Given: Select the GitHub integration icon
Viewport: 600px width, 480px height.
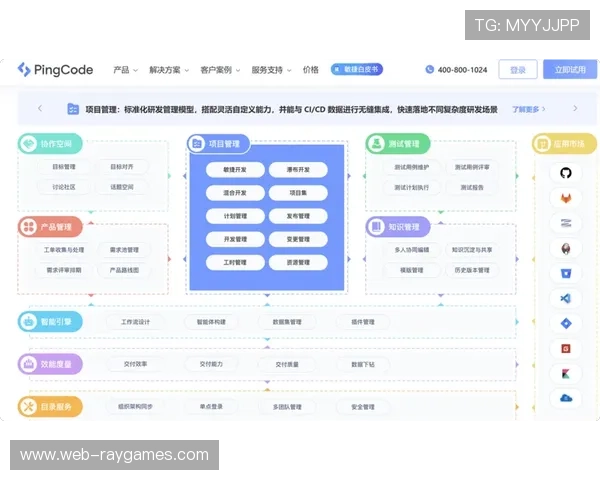Looking at the screenshot, I should pyautogui.click(x=566, y=173).
